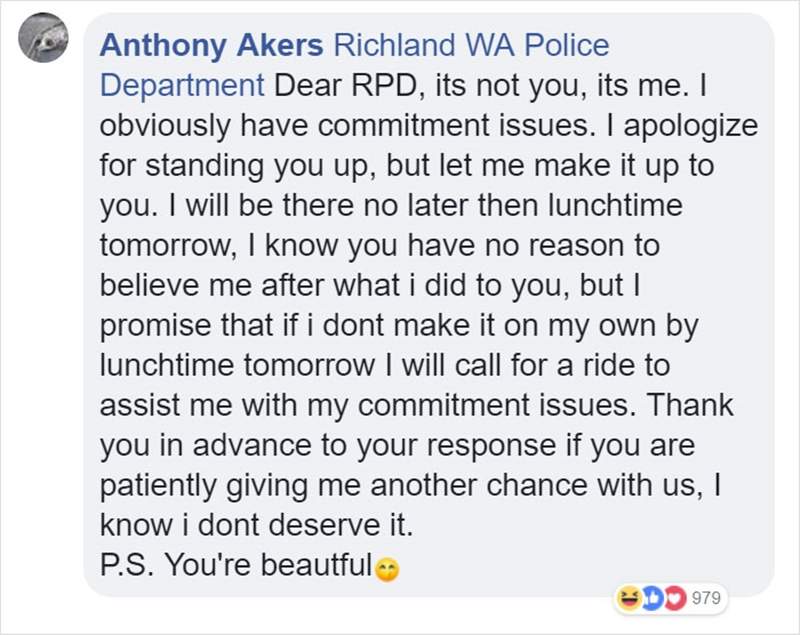Open the commenter's profile picture
This screenshot has height=635, width=800.
click(45, 41)
